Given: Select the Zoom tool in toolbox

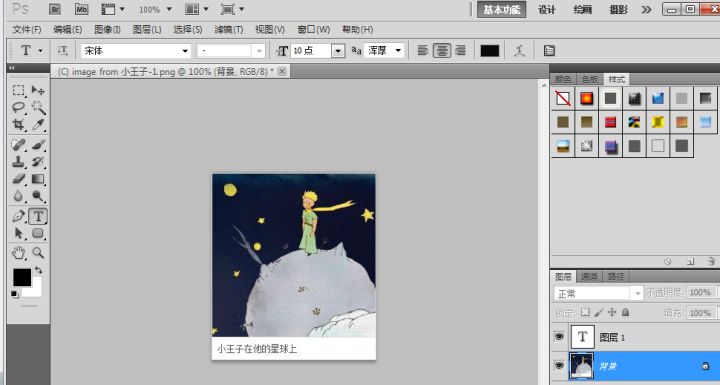Looking at the screenshot, I should 38,252.
